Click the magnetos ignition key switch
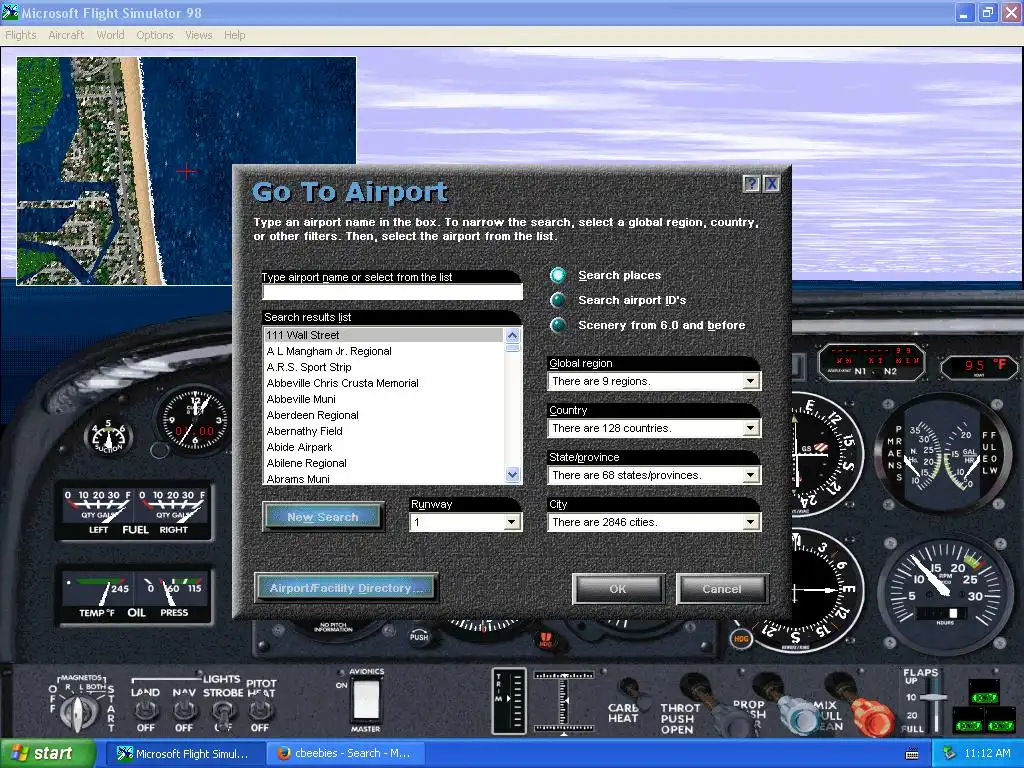The width and height of the screenshot is (1024, 768). point(77,711)
